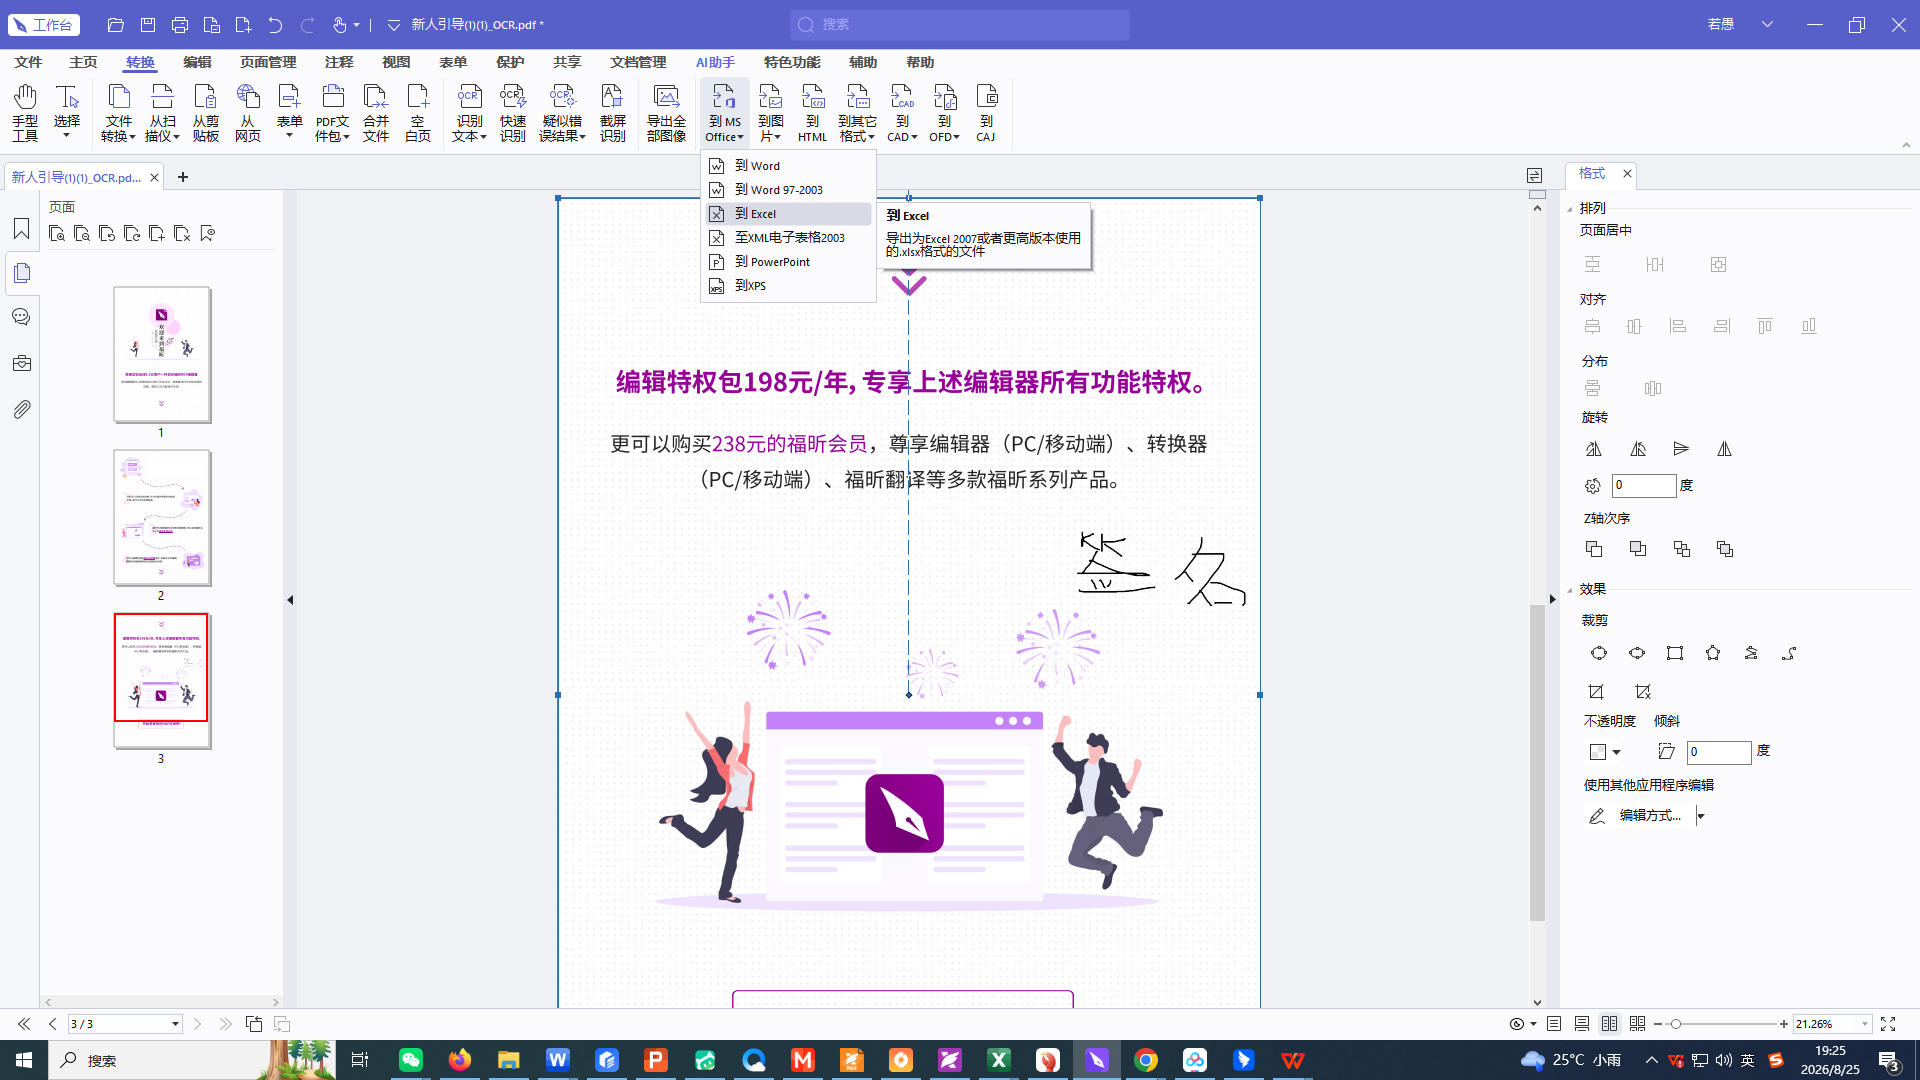Toggle continuous page view mode
Image resolution: width=1920 pixels, height=1080 pixels.
(1582, 1024)
